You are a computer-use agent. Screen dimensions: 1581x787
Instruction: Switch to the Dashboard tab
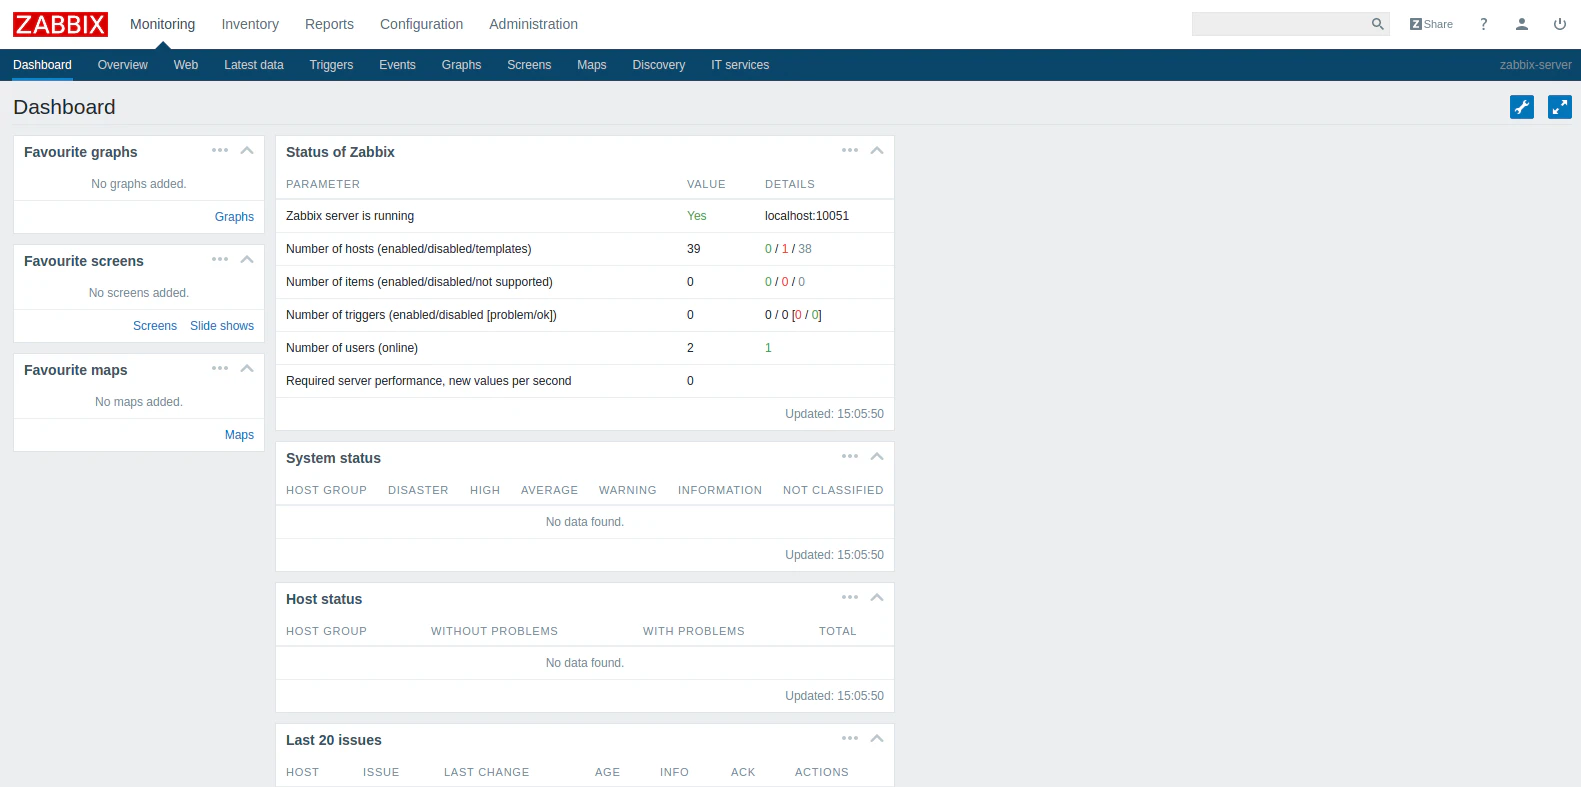click(x=42, y=65)
